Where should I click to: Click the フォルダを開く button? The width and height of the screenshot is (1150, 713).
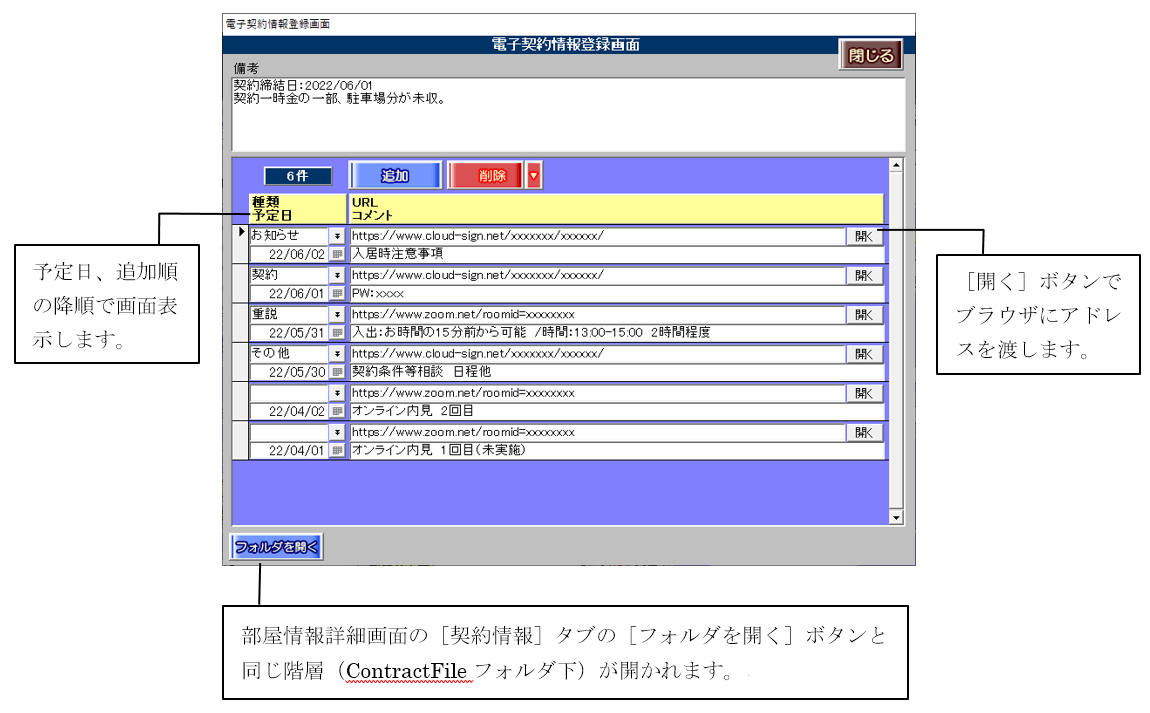(x=277, y=547)
